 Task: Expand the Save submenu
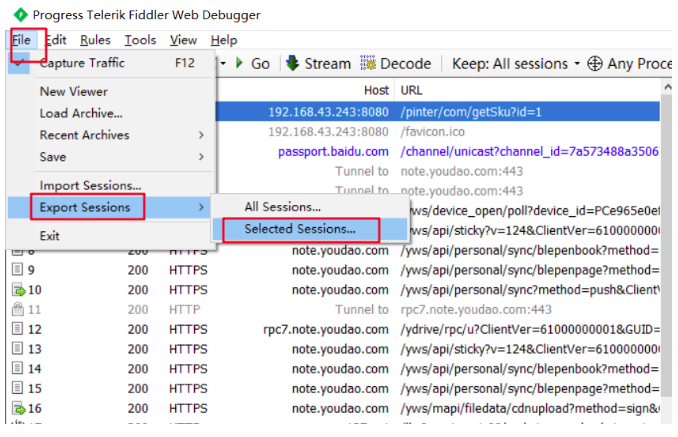point(111,156)
